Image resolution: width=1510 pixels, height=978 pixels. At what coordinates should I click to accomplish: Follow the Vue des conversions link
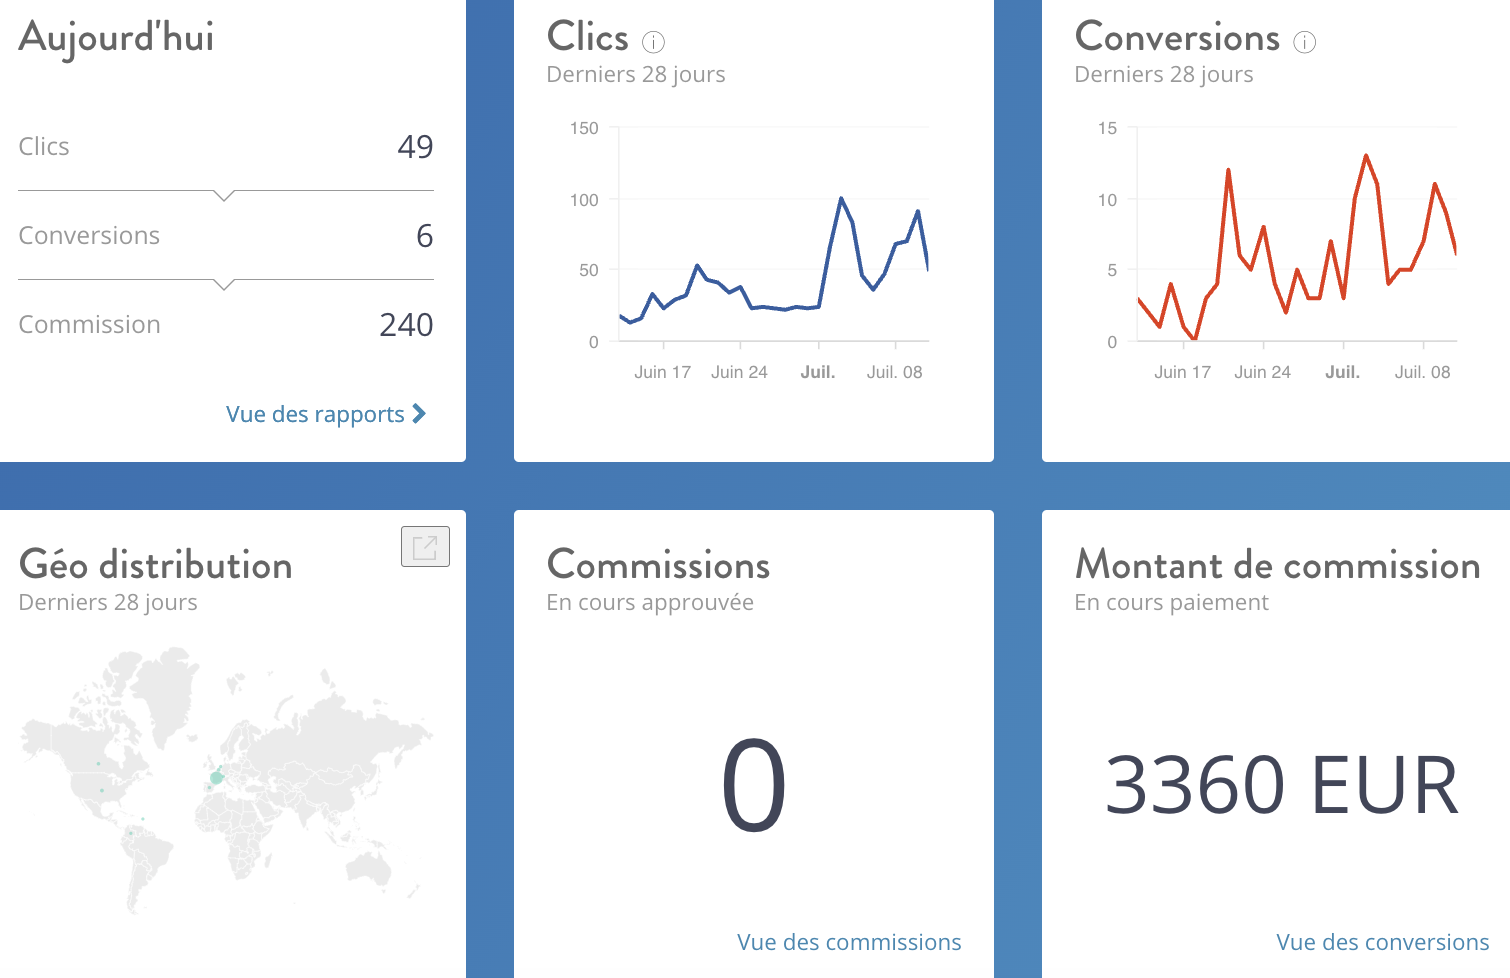point(1382,942)
